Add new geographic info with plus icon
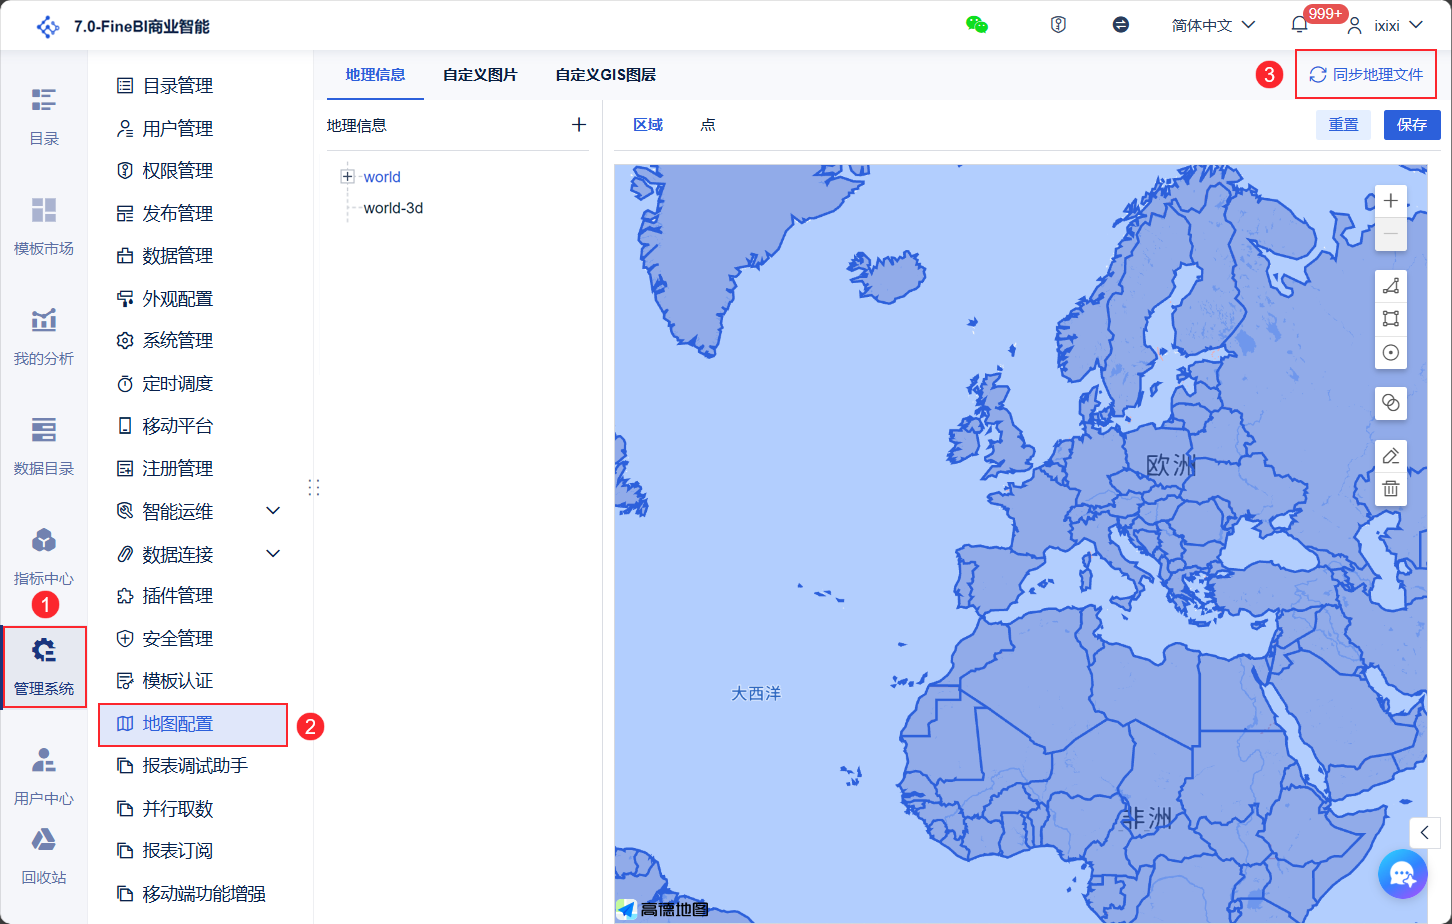This screenshot has width=1452, height=924. pyautogui.click(x=579, y=125)
